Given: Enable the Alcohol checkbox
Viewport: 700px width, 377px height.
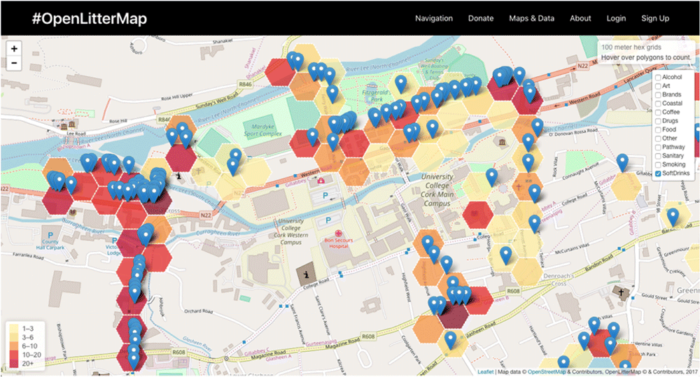Looking at the screenshot, I should [658, 77].
